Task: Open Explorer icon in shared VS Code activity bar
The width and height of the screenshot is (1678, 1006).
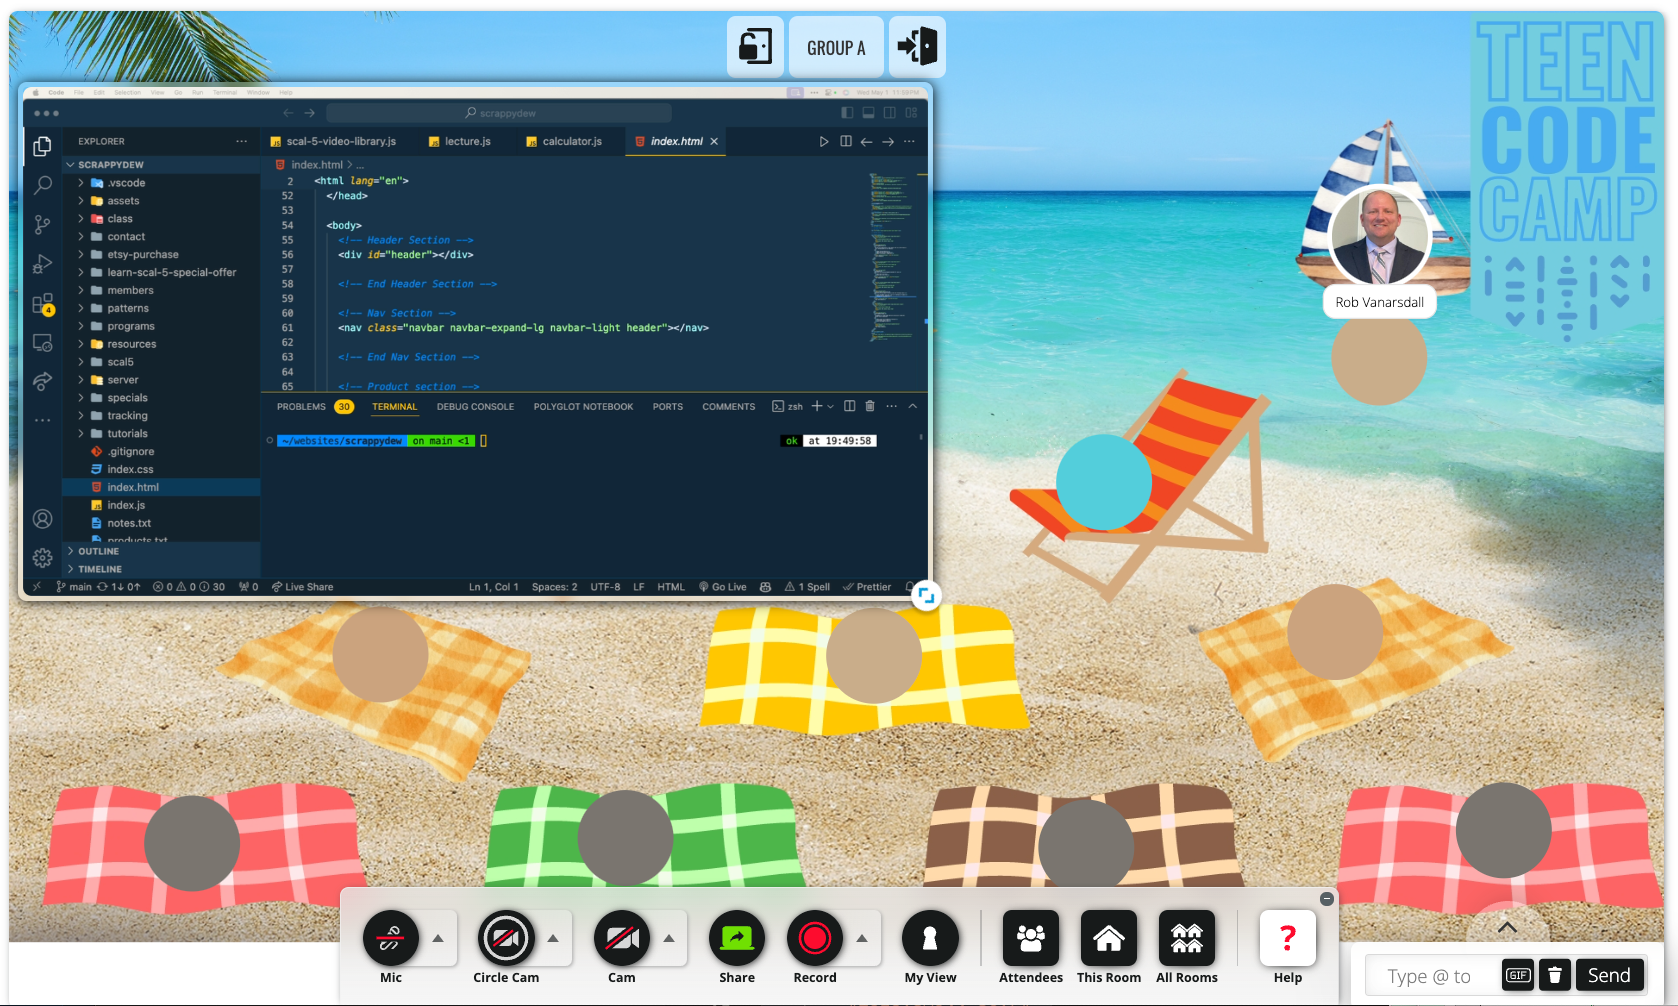Action: [x=42, y=147]
